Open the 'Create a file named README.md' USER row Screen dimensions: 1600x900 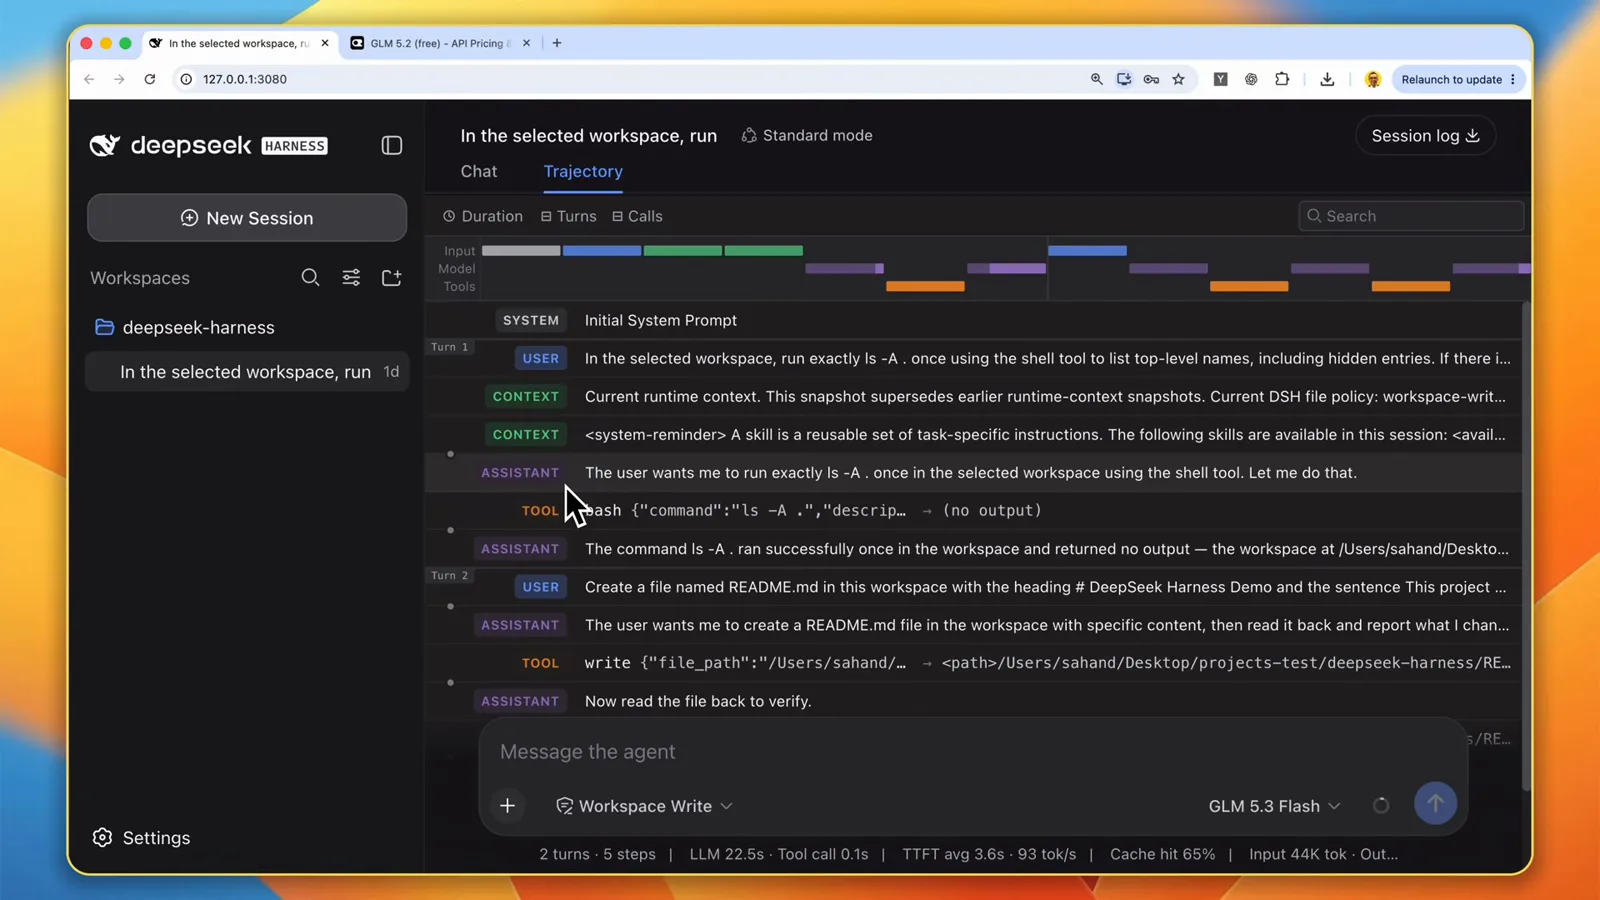pyautogui.click(x=973, y=587)
